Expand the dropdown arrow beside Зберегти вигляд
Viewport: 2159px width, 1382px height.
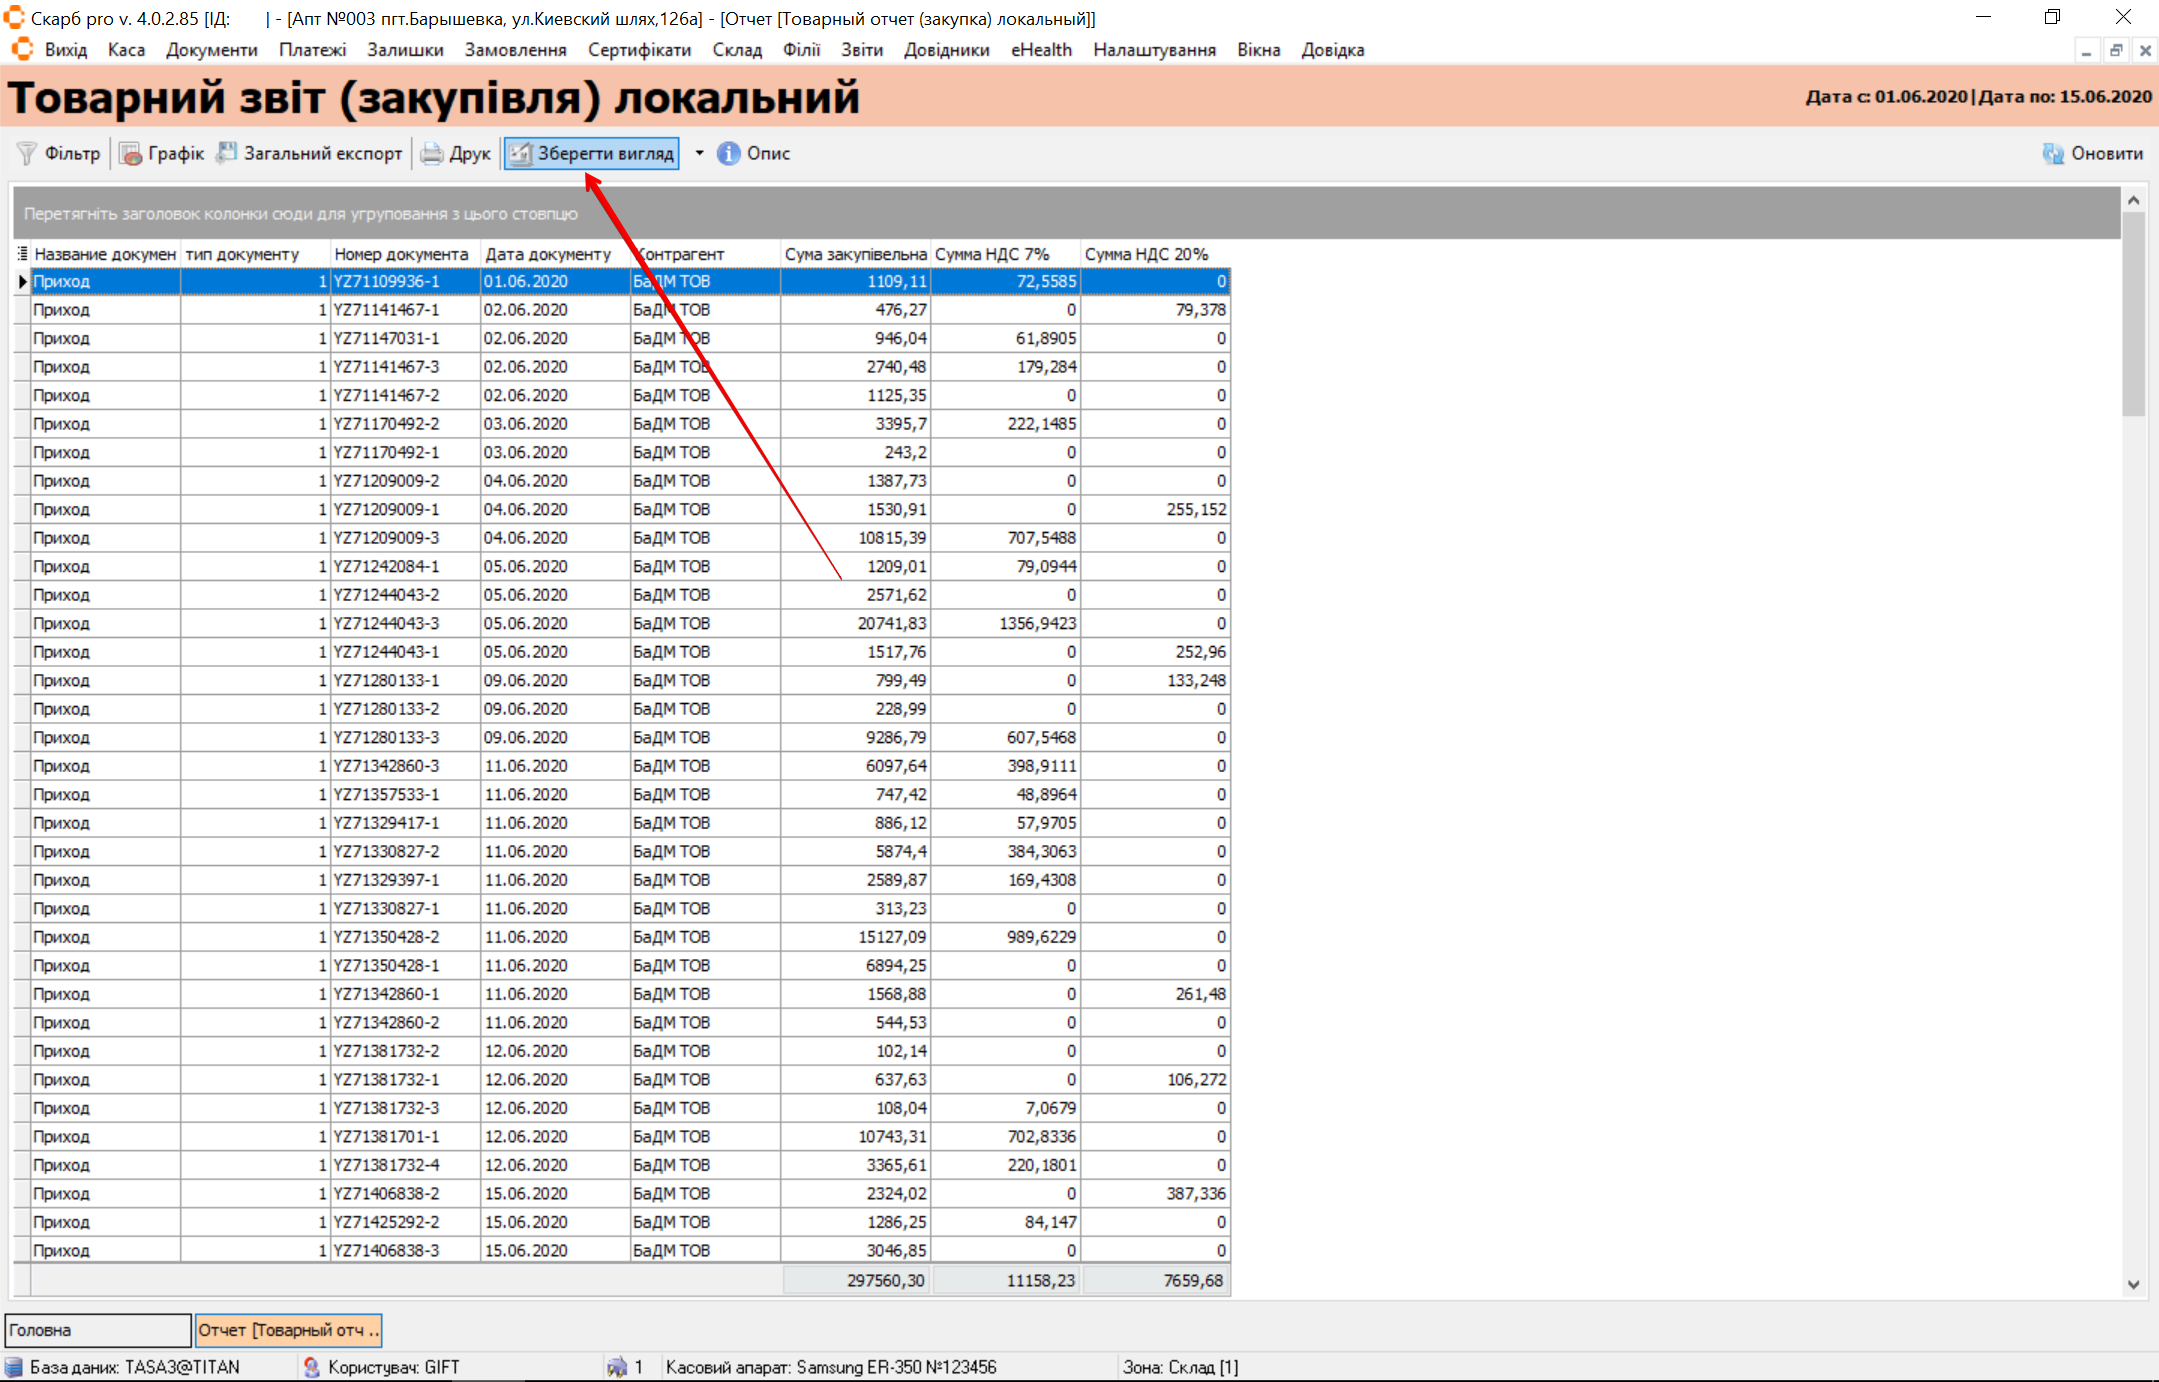pyautogui.click(x=699, y=153)
